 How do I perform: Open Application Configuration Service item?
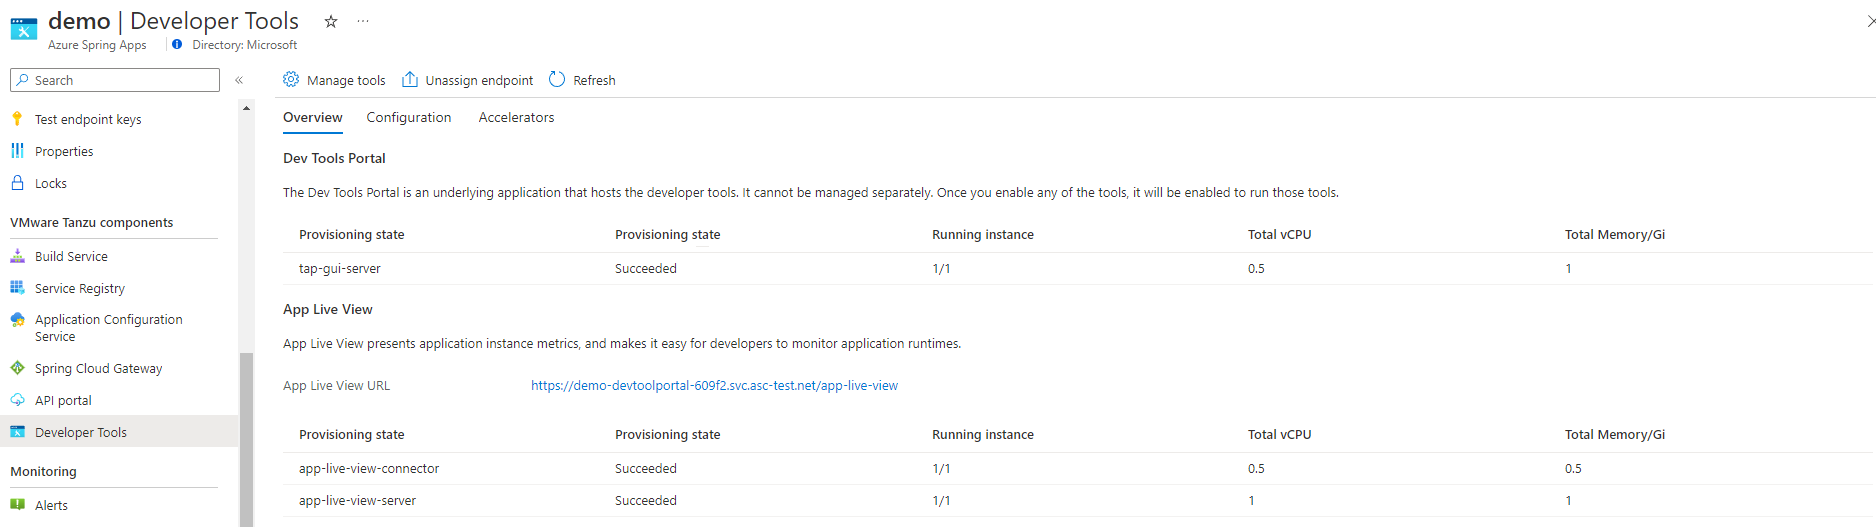109,328
